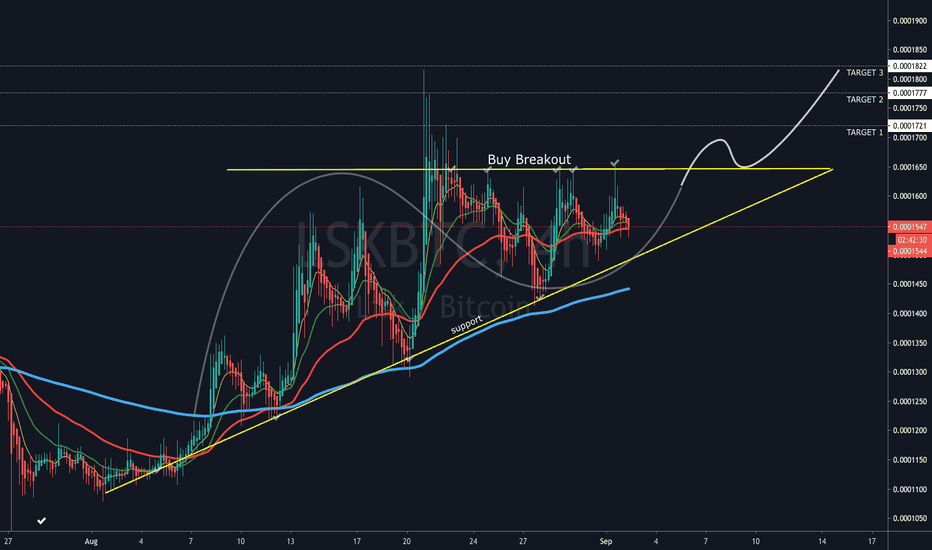Click the 0.0001150 price axis label
The height and width of the screenshot is (550, 932).
[909, 460]
